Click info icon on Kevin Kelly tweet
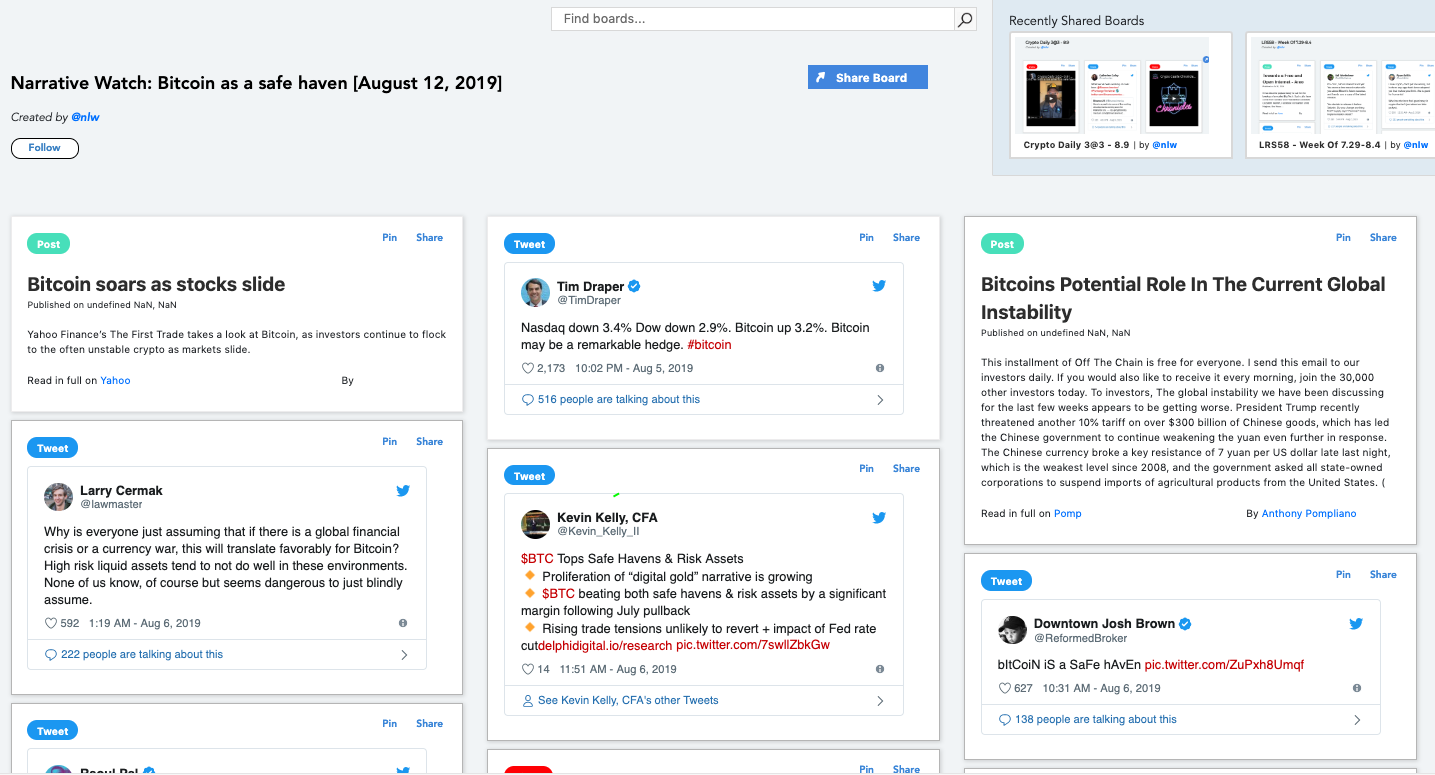1435x775 pixels. coord(880,669)
